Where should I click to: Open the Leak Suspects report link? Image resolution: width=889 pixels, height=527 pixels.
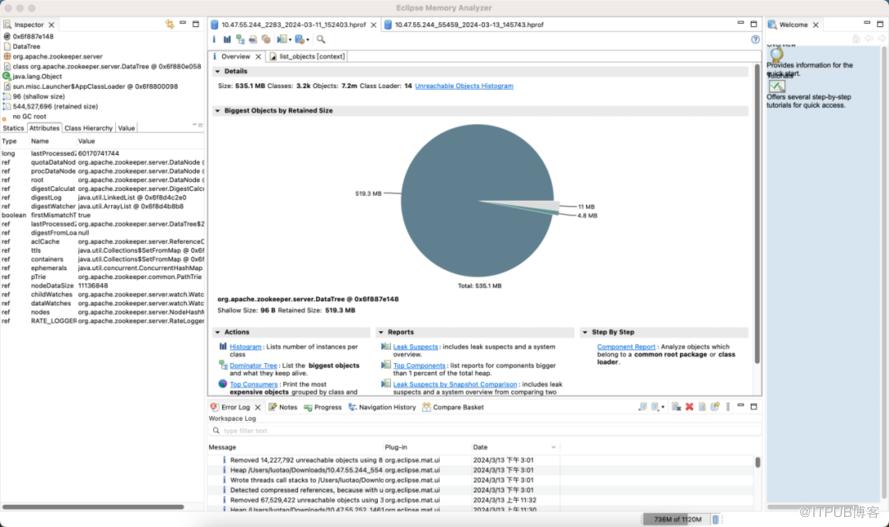pos(416,347)
